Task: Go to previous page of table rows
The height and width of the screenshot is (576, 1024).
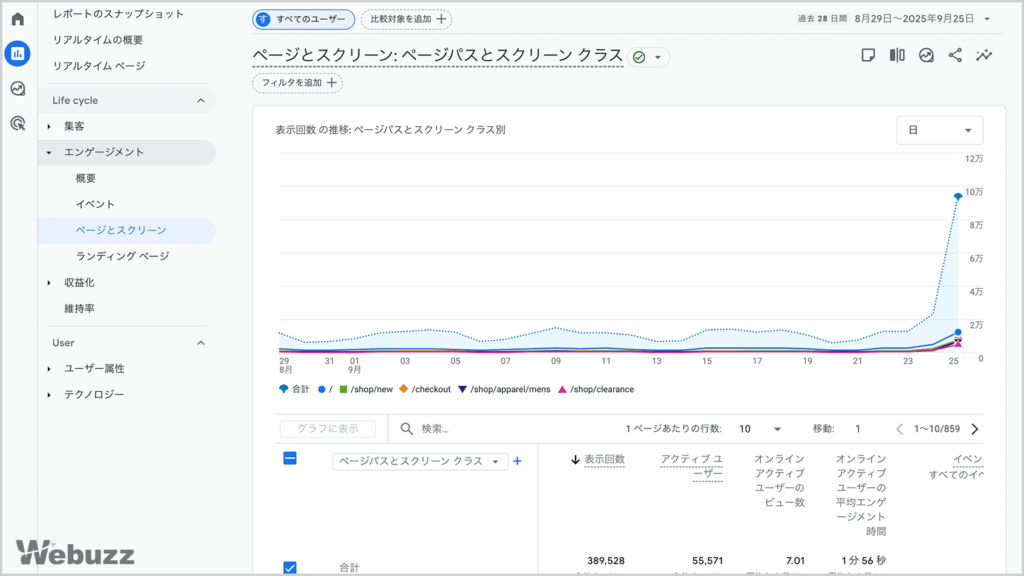Action: [x=899, y=429]
